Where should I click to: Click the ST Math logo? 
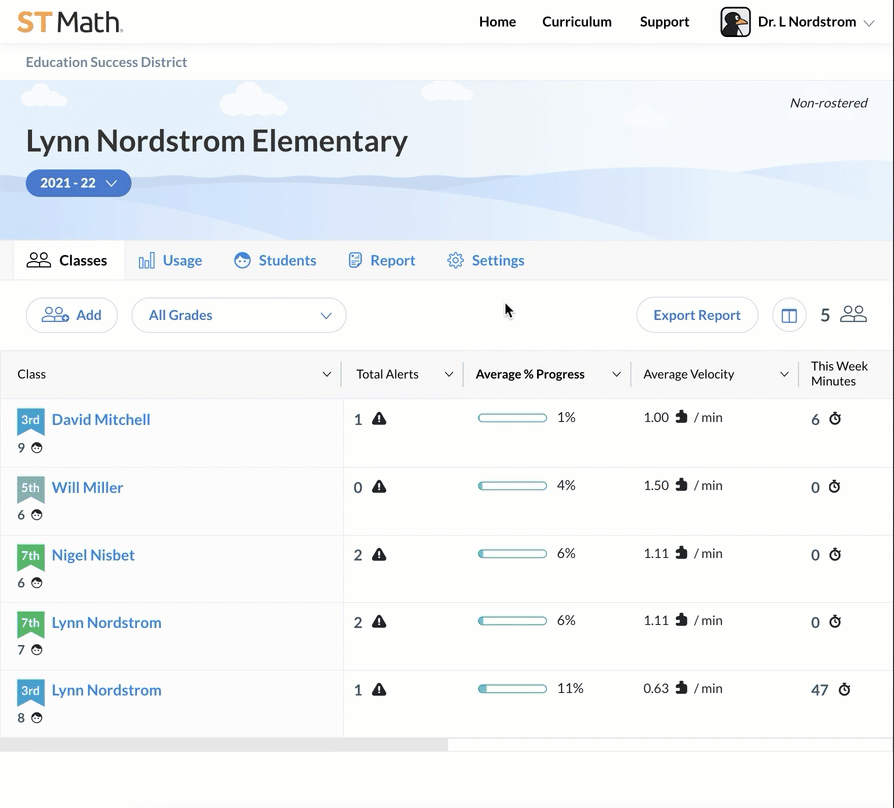click(70, 22)
